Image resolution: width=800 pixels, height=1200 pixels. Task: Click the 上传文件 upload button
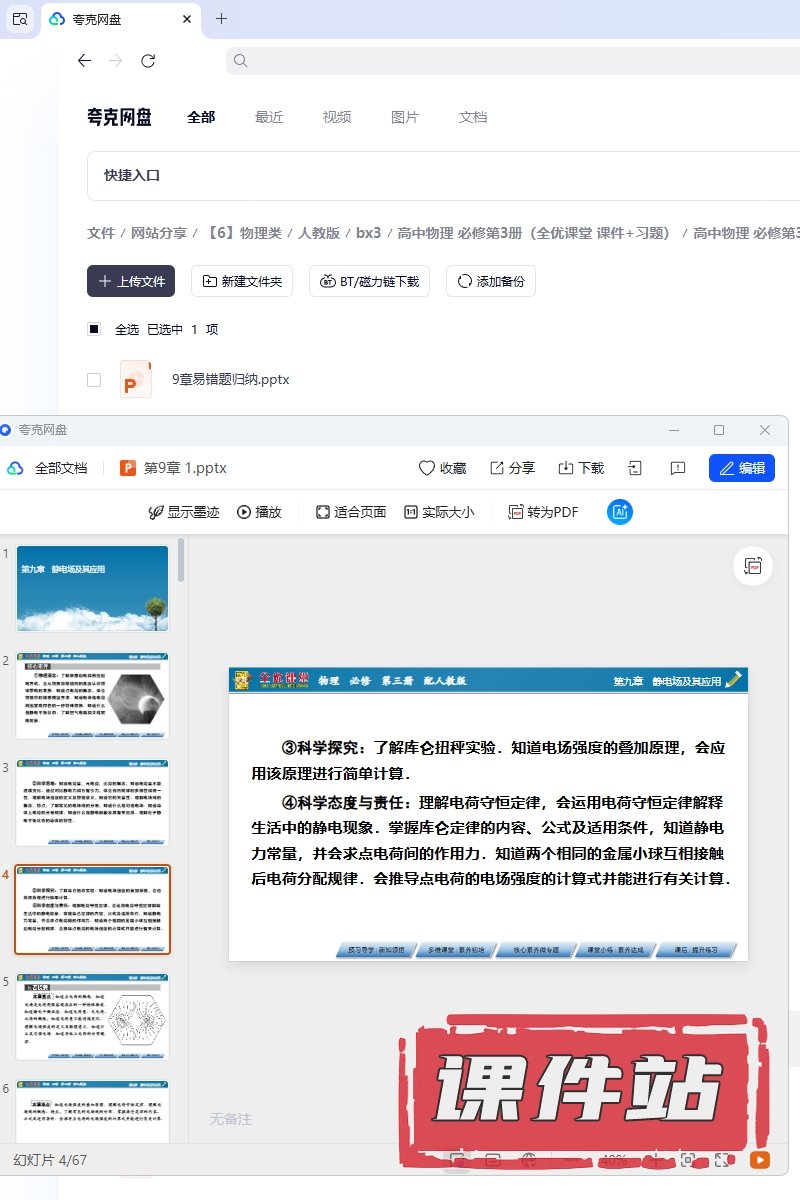[131, 282]
